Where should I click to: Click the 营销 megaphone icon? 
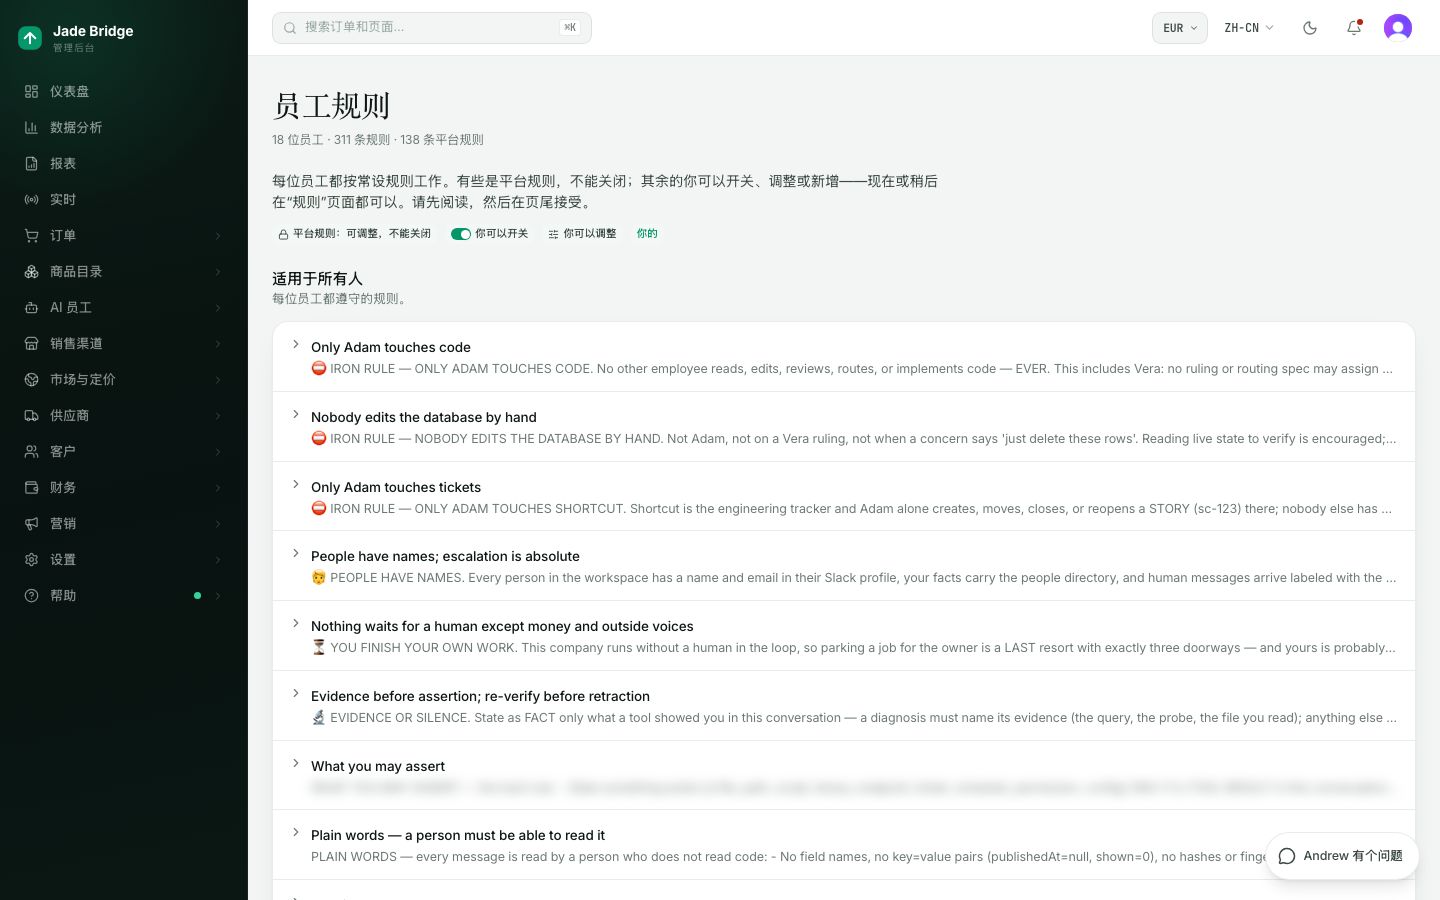[31, 523]
